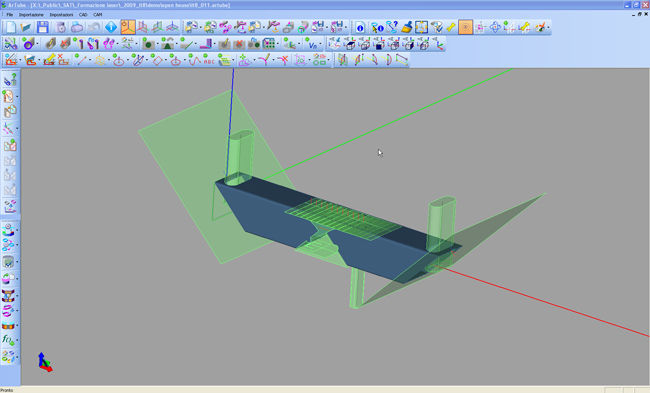This screenshot has height=393, width=650.
Task: Click the New document icon
Action: [x=10, y=27]
